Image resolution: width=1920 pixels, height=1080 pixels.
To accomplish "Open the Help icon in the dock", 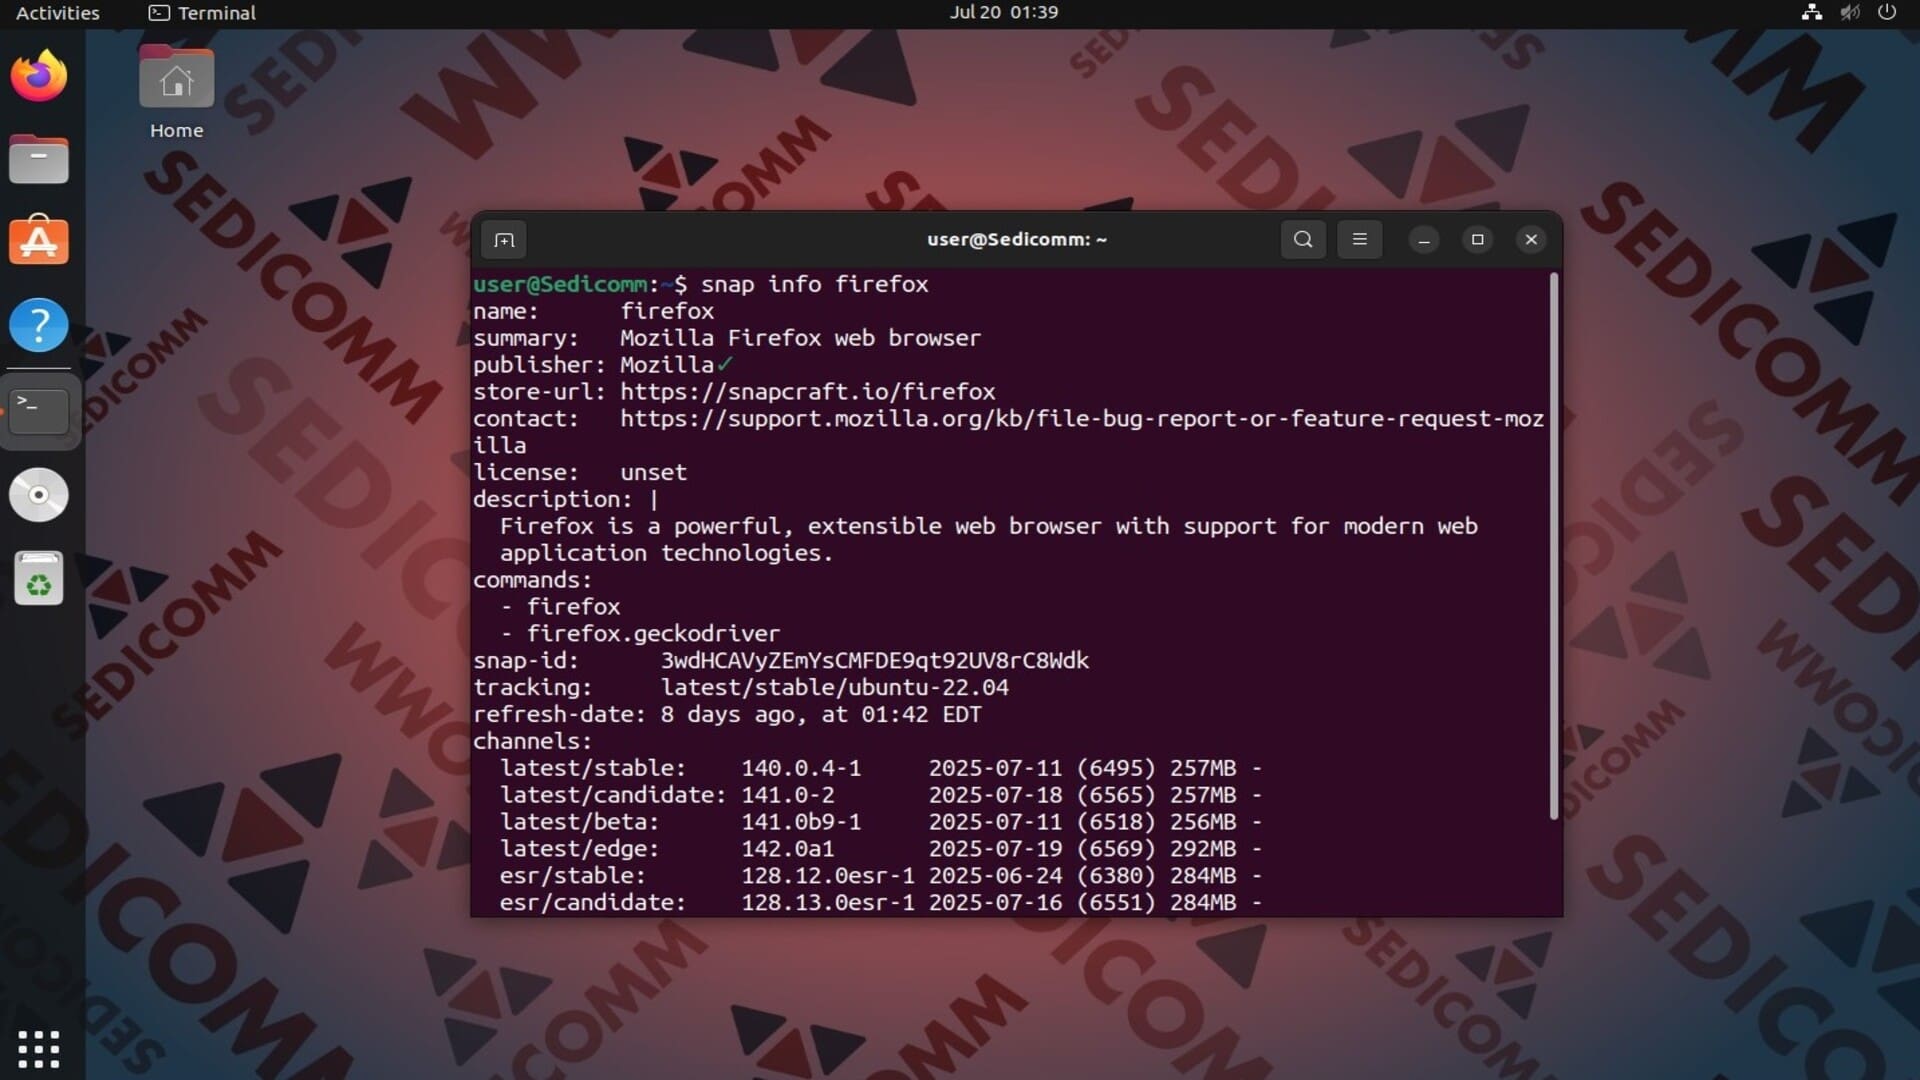I will coord(39,325).
